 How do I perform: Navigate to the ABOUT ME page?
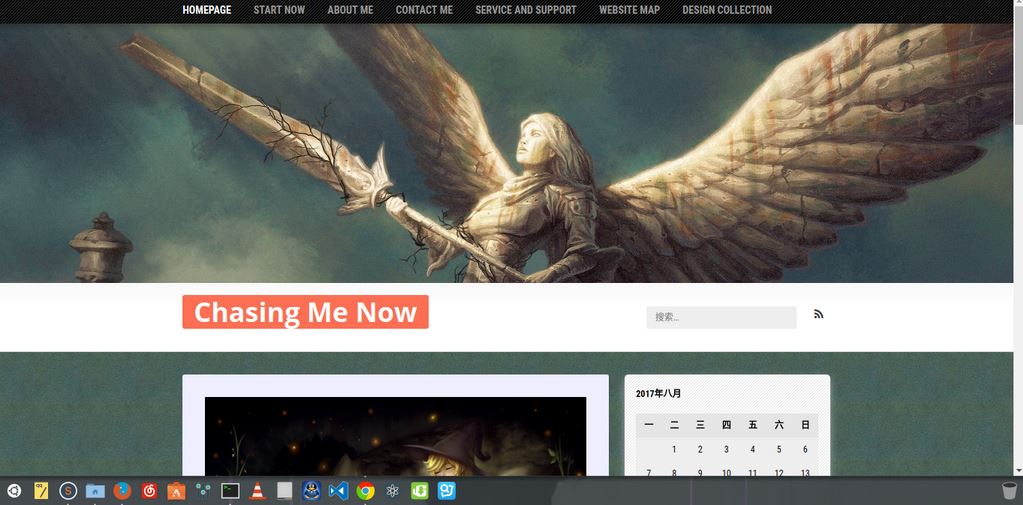tap(350, 10)
